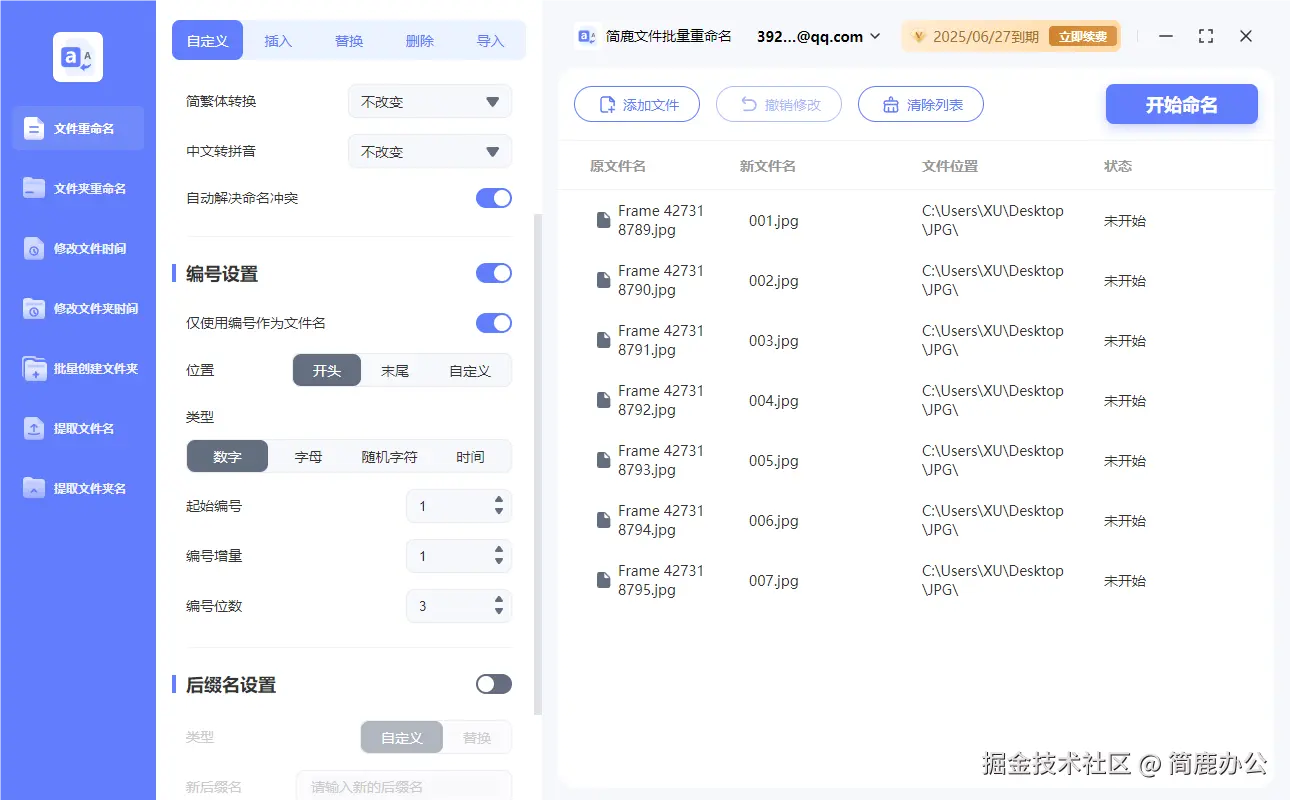This screenshot has height=800, width=1290.
Task: Click the 文件重命名 sidebar icon
Action: click(x=34, y=128)
